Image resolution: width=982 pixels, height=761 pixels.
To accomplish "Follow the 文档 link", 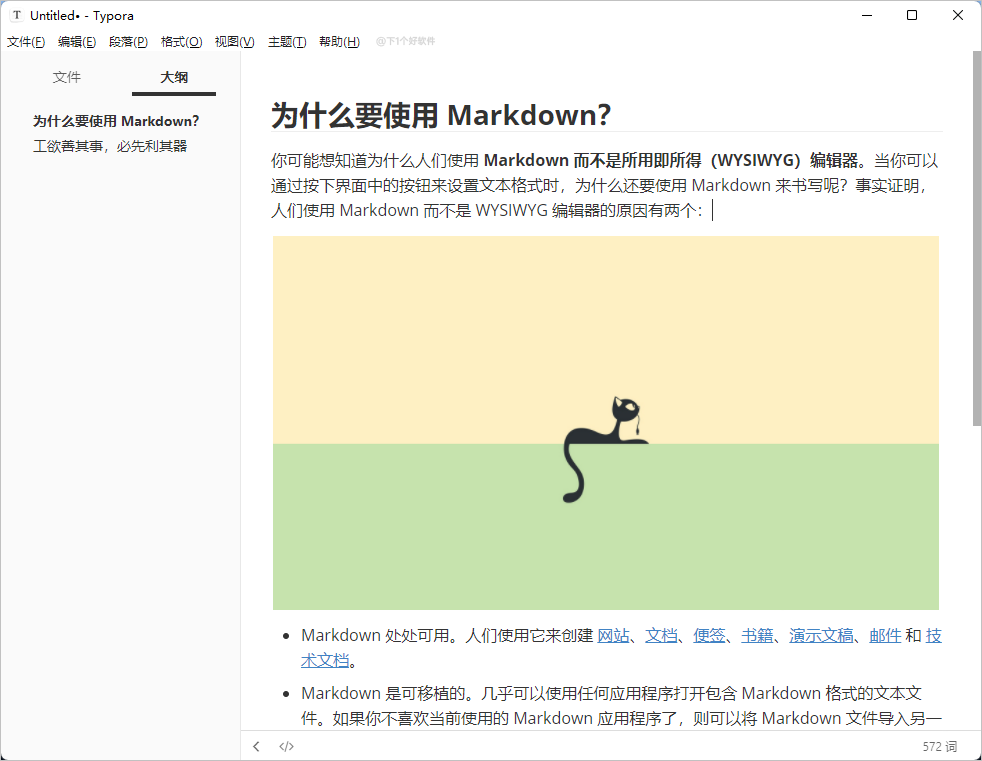I will pyautogui.click(x=661, y=635).
